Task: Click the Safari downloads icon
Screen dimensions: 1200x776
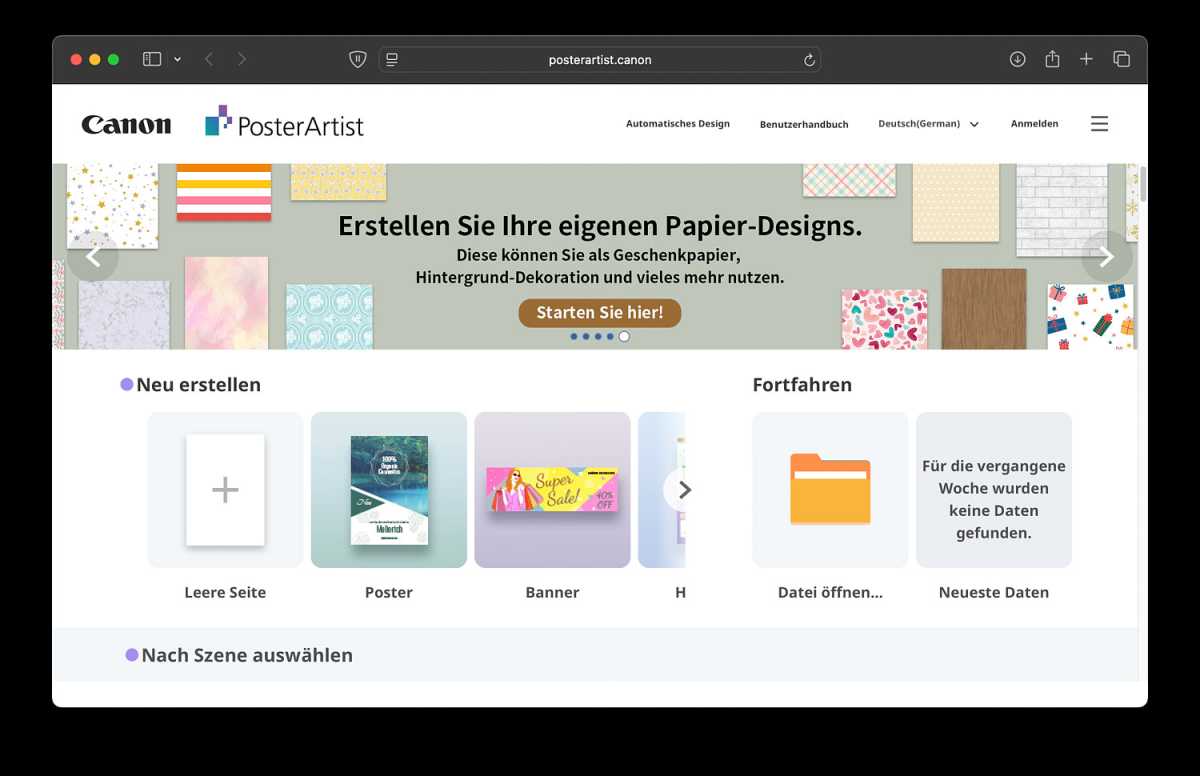Action: (1017, 60)
